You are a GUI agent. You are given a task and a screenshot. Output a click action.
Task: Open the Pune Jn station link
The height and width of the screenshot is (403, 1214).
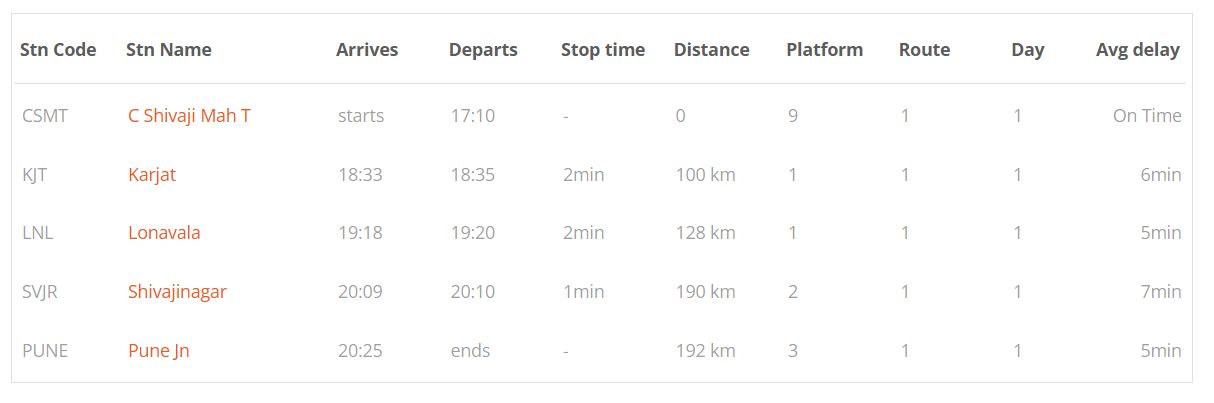pos(159,351)
